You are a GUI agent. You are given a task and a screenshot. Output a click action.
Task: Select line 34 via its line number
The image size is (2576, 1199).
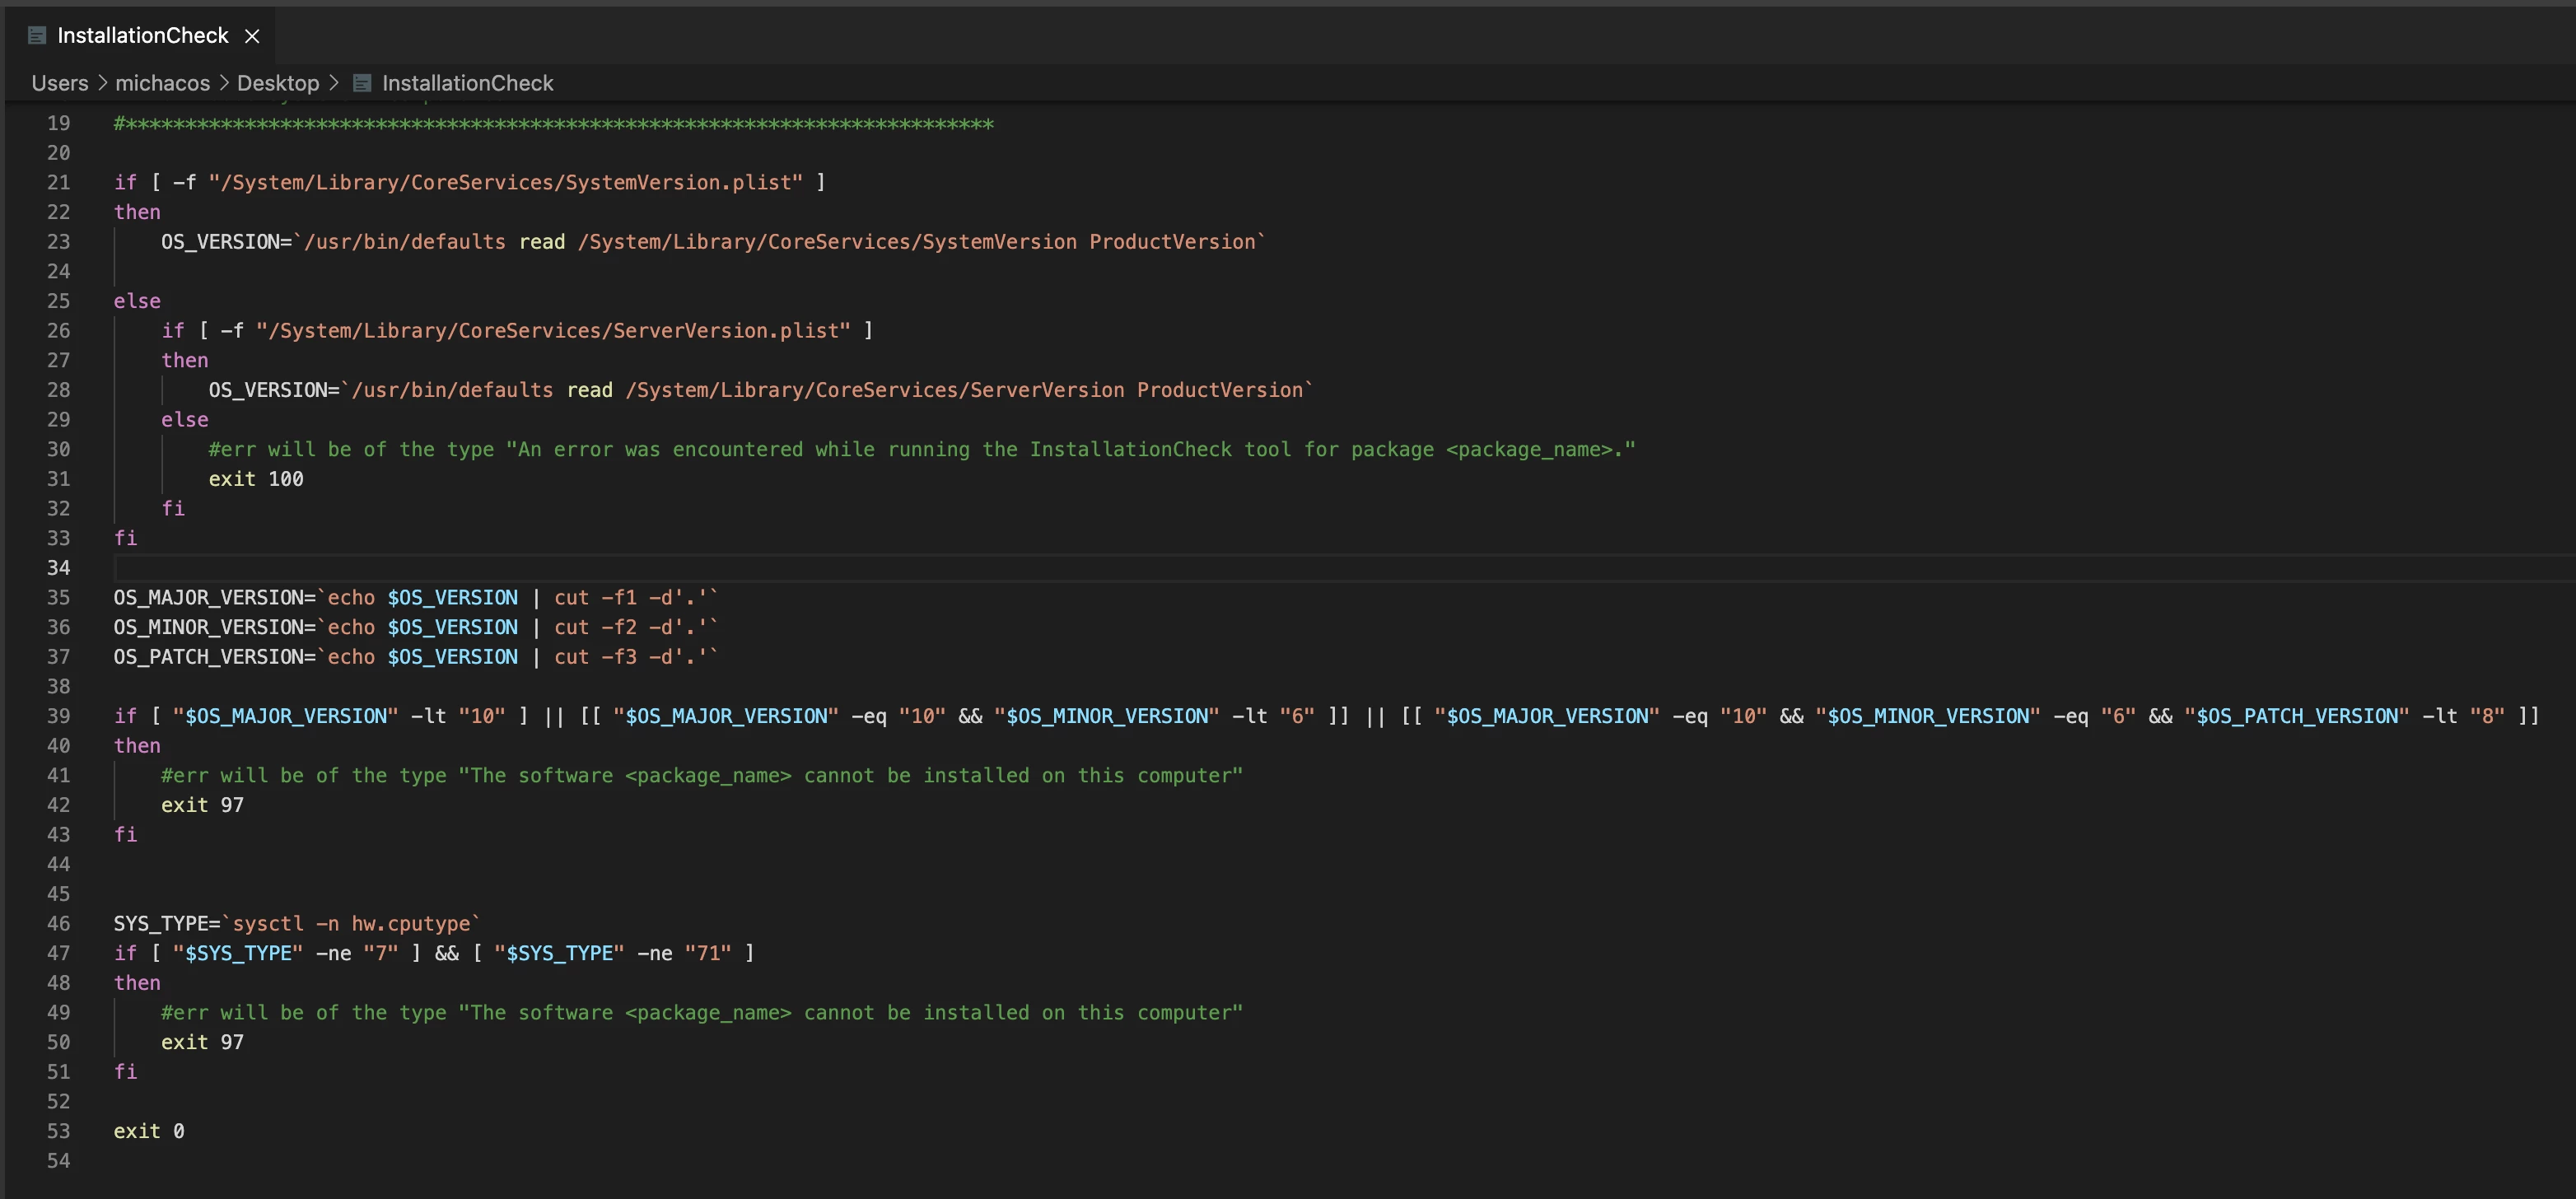pyautogui.click(x=59, y=568)
